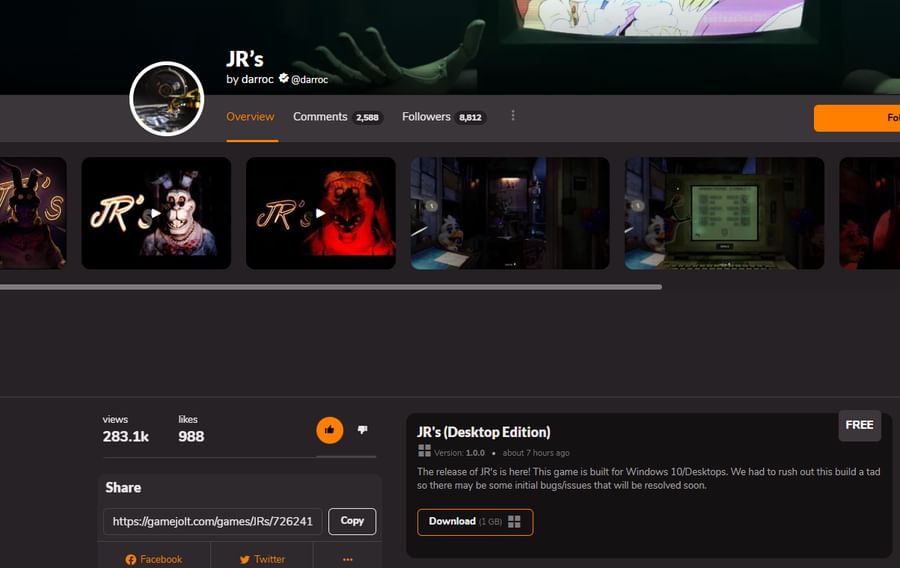
Task: Click the 8,812 followers count badge
Action: click(470, 118)
